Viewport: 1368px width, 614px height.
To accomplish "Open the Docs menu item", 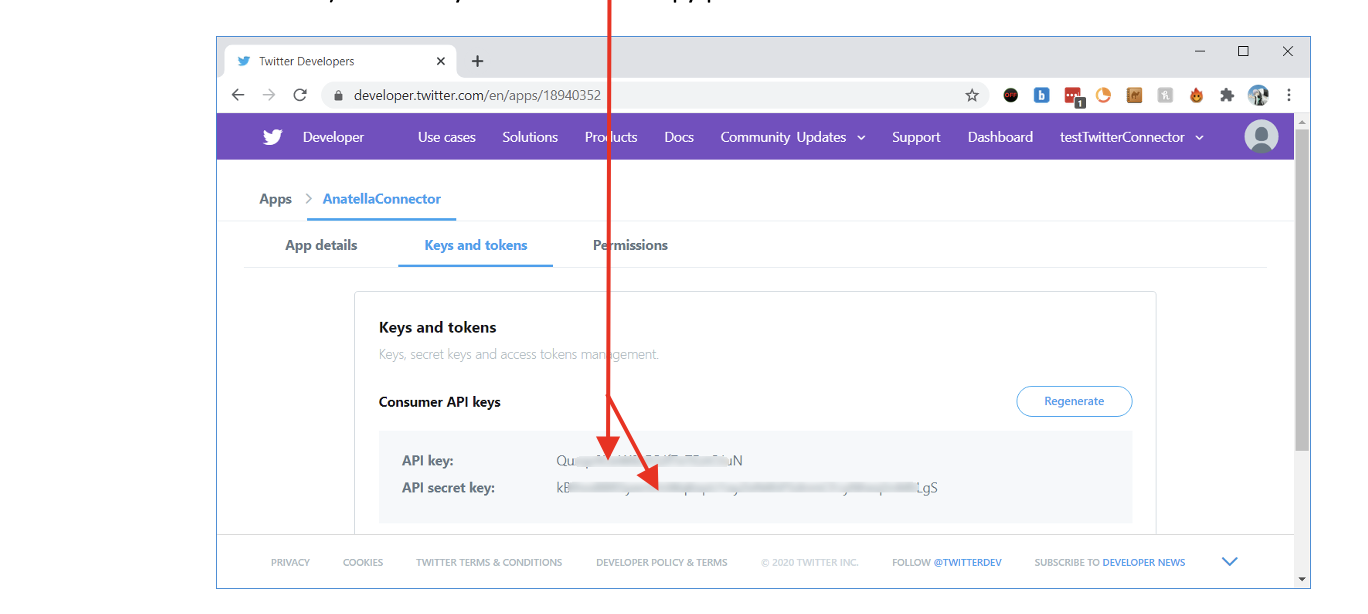I will pos(679,137).
